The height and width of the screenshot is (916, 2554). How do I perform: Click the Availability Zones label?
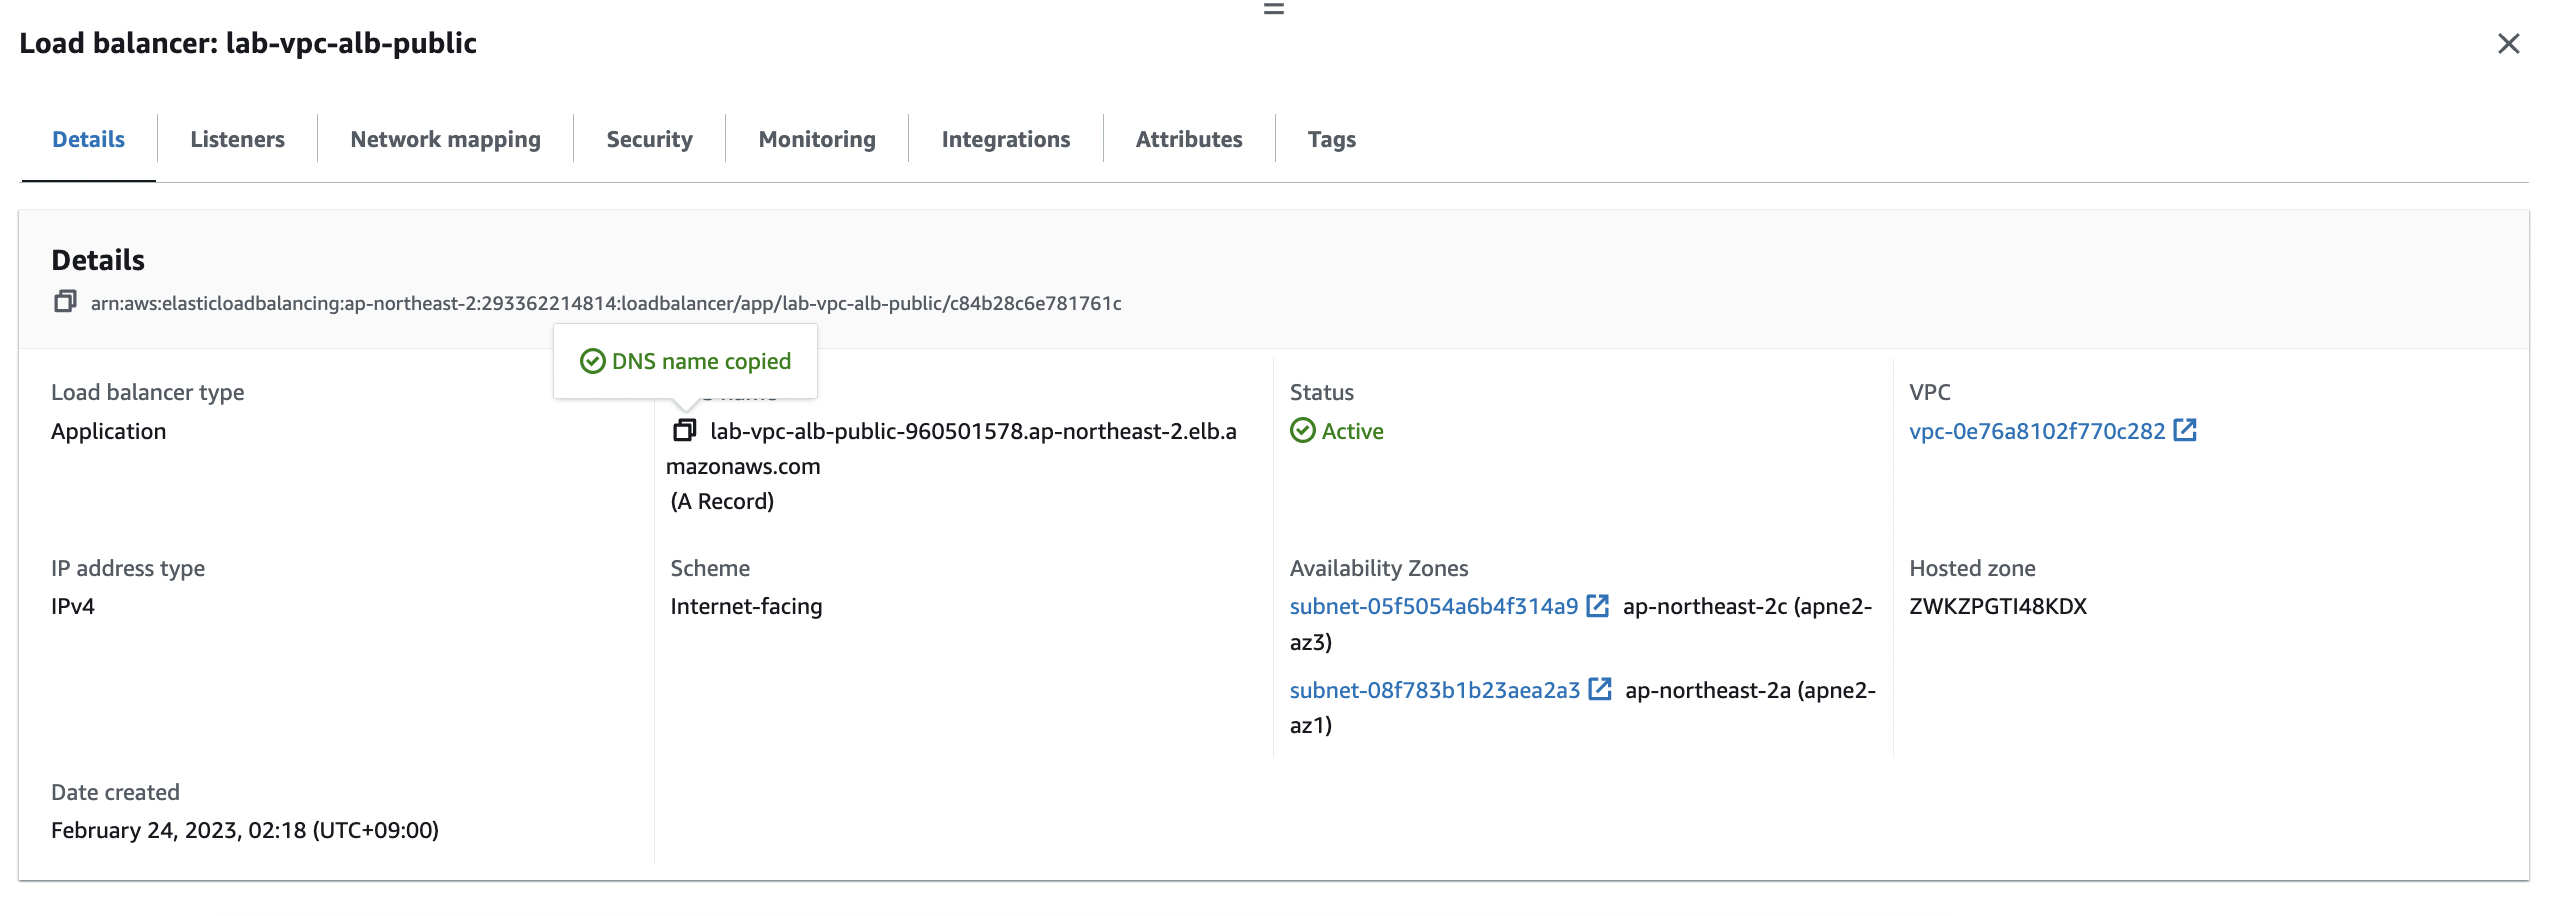tap(1378, 568)
